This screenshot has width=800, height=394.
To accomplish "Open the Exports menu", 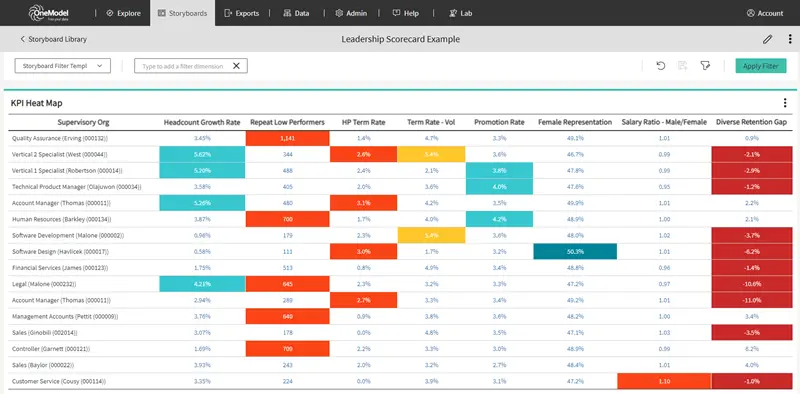I will (x=241, y=13).
